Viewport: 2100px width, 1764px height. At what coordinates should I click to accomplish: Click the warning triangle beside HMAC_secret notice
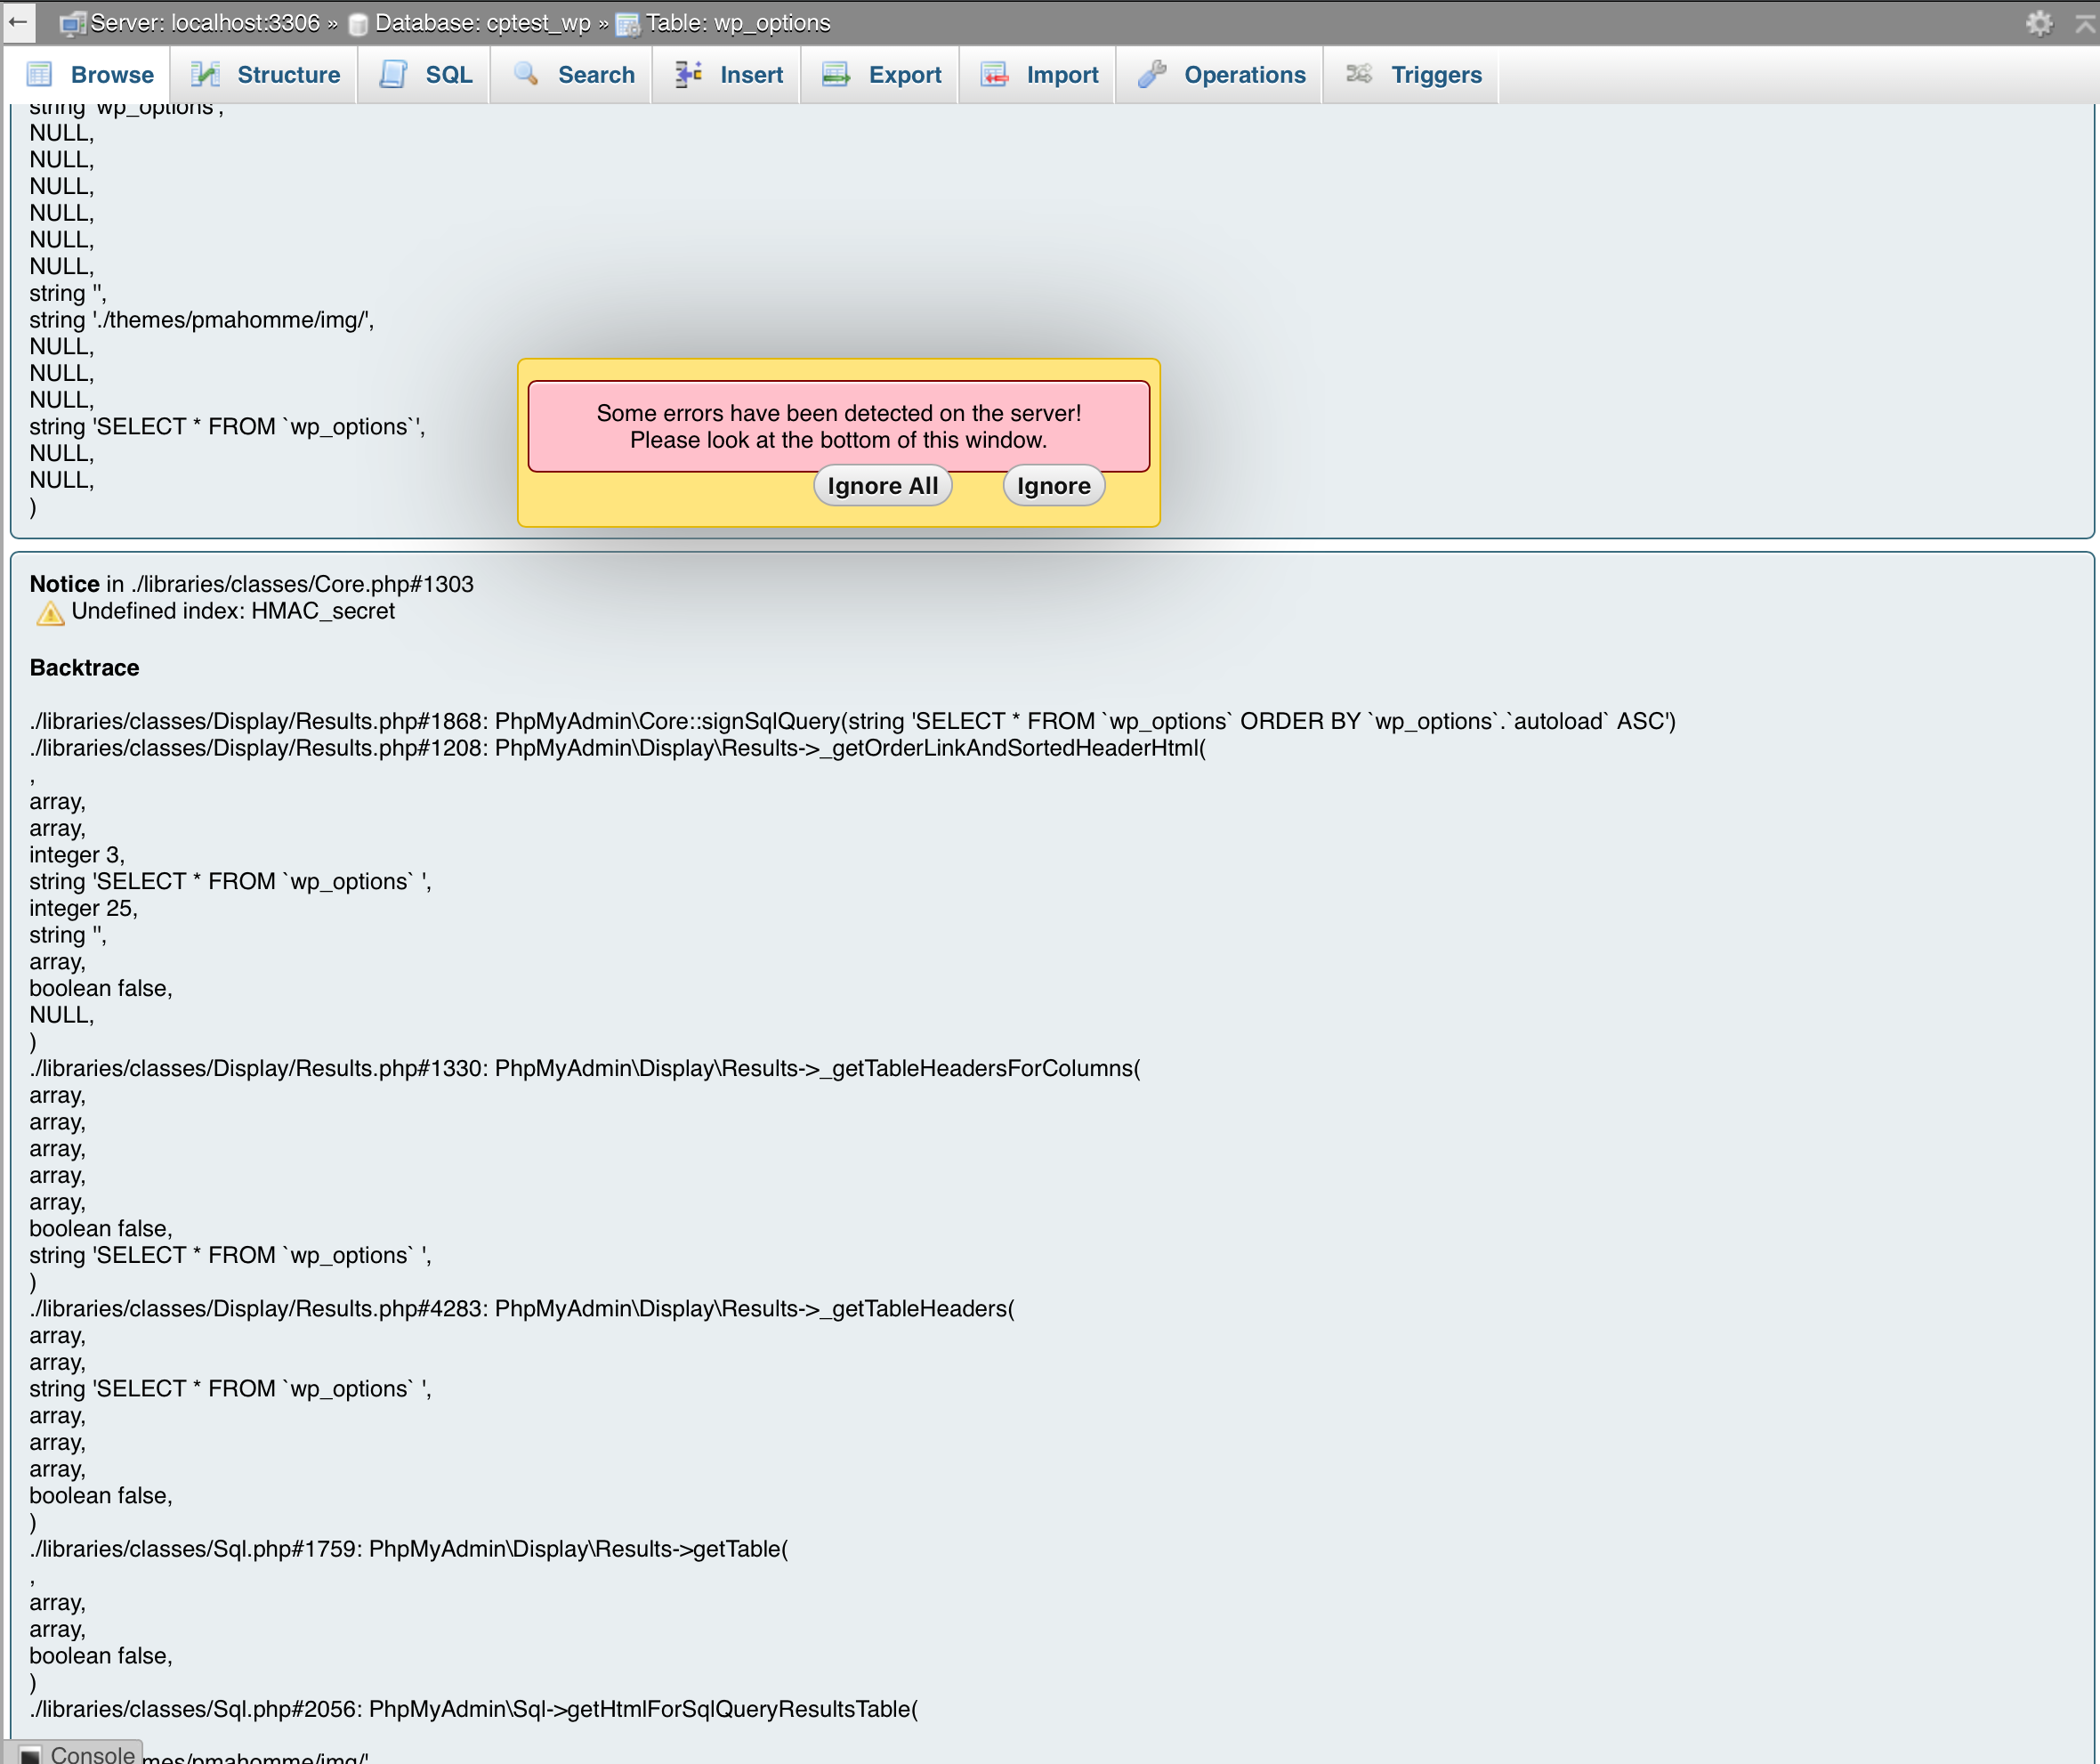[49, 612]
